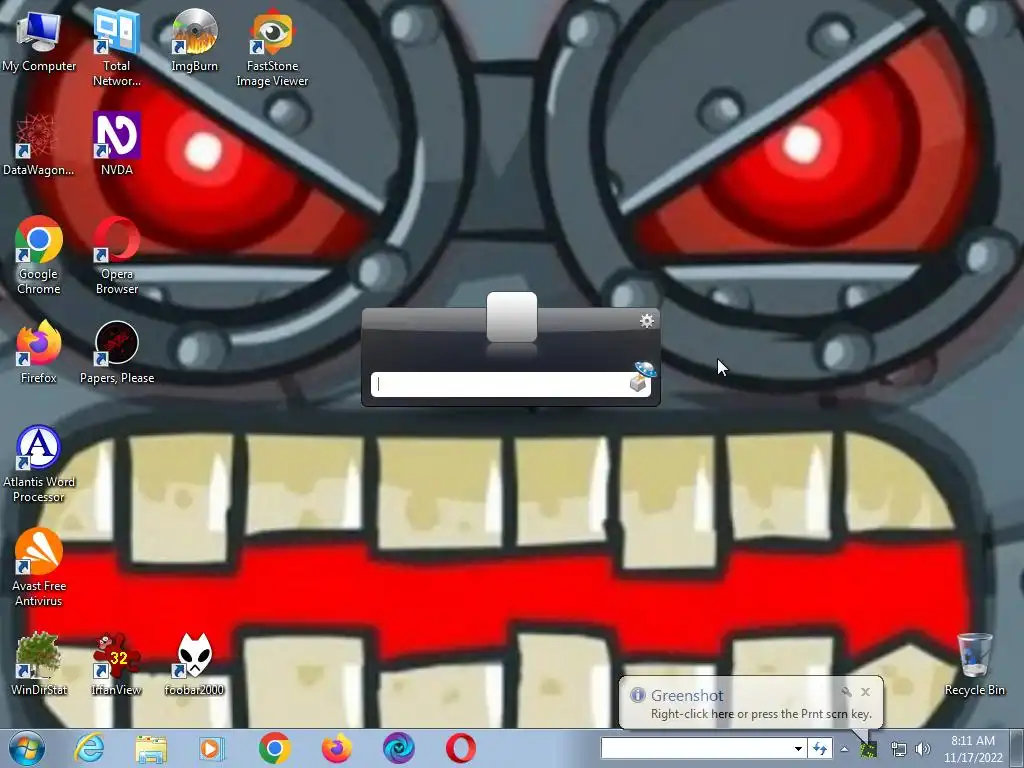The image size is (1024, 768).
Task: Open Windows Media Player from taskbar
Action: pyautogui.click(x=211, y=748)
